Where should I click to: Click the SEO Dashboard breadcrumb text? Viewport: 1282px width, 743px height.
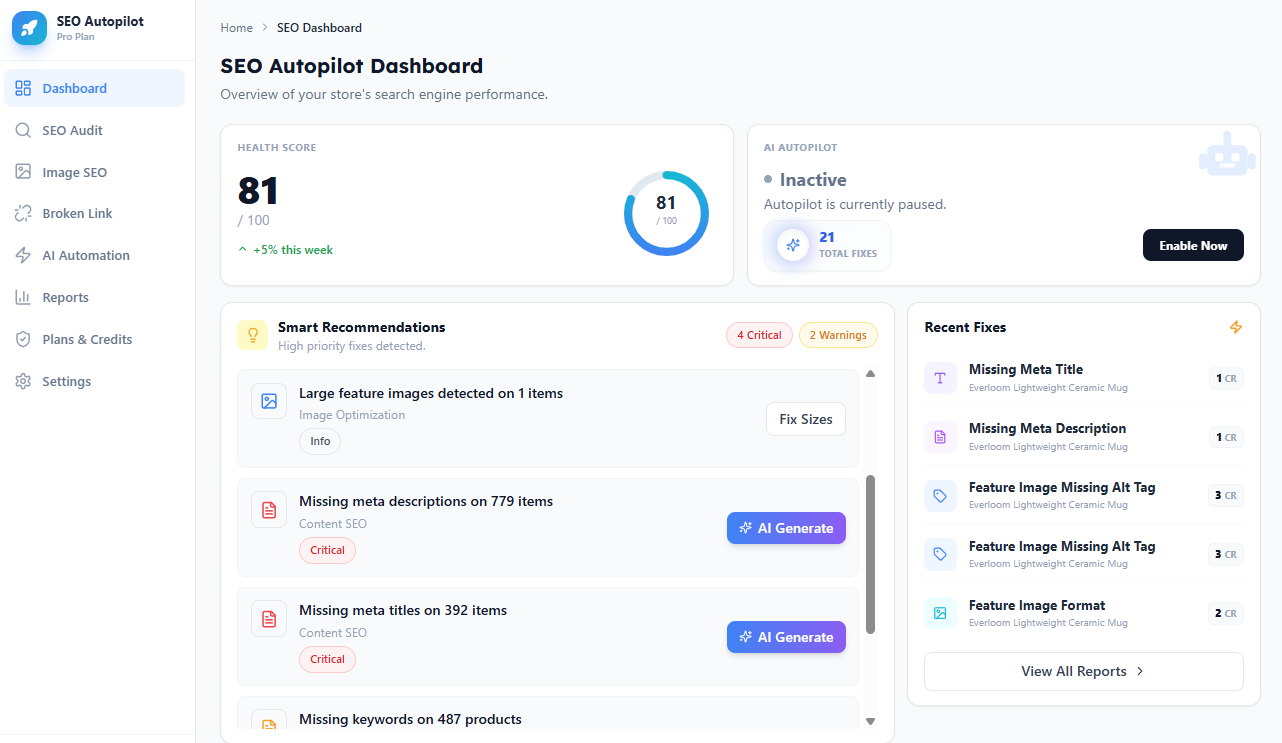click(x=319, y=28)
